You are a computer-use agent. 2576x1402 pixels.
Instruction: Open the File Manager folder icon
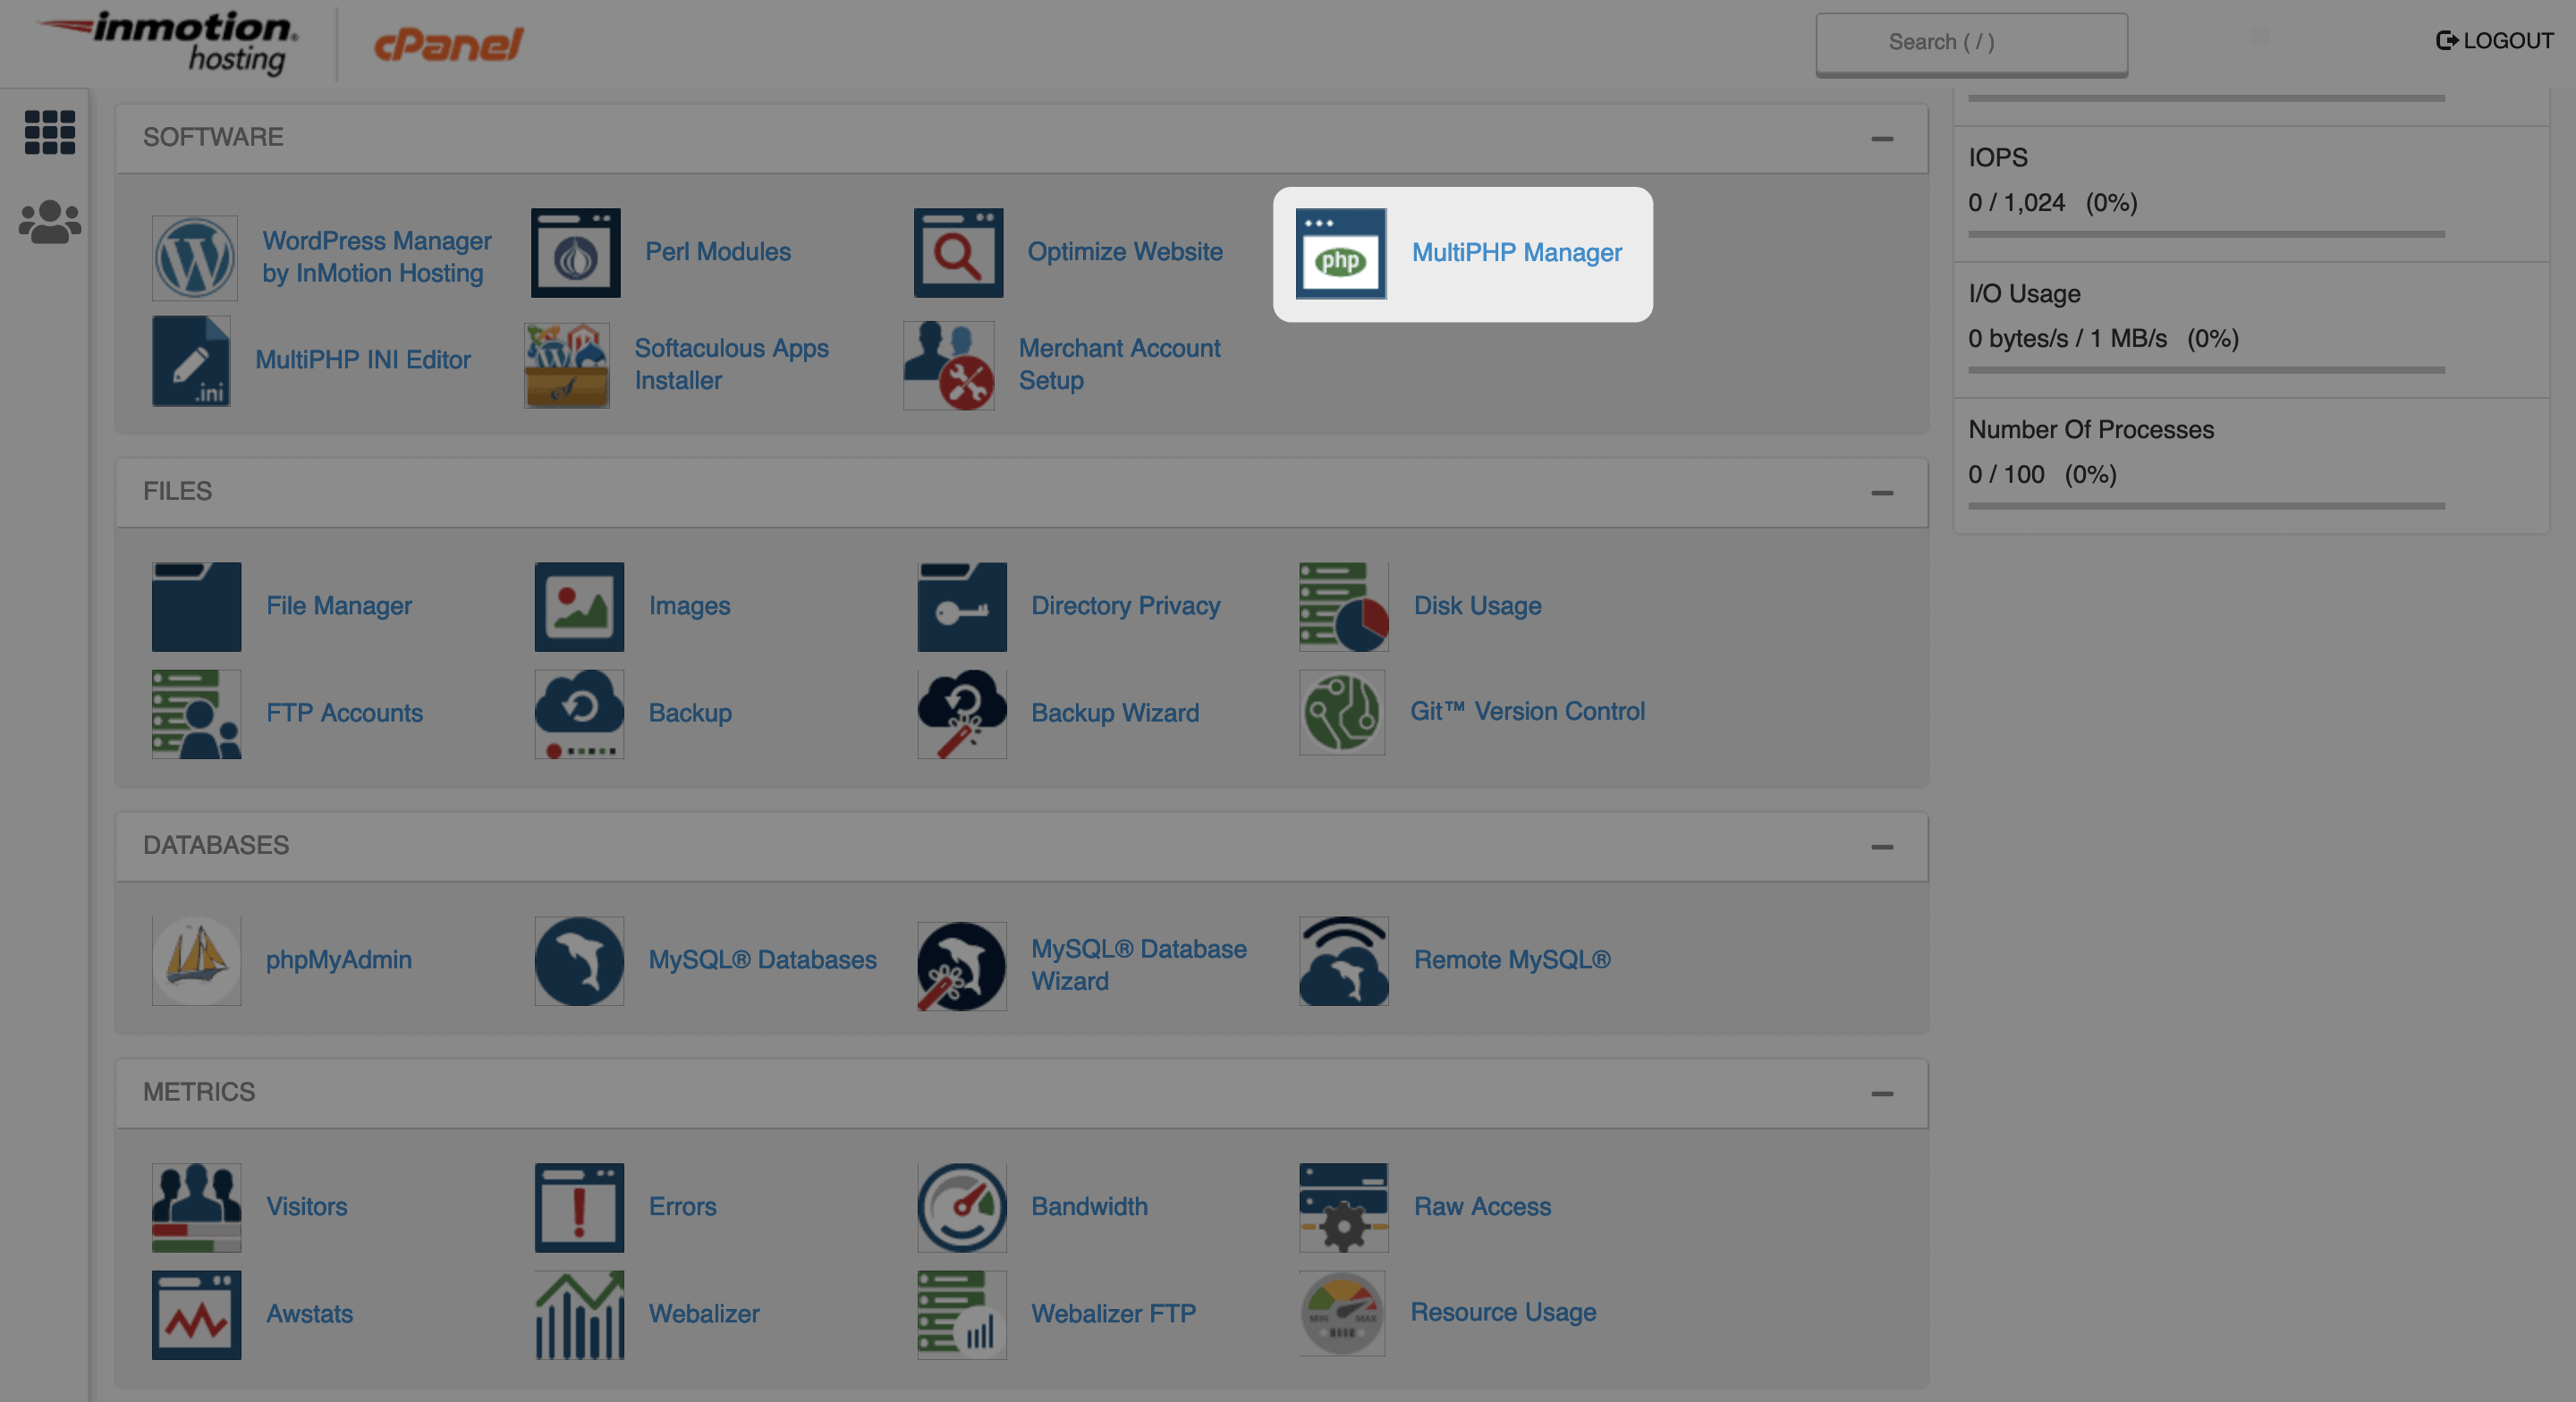tap(196, 606)
